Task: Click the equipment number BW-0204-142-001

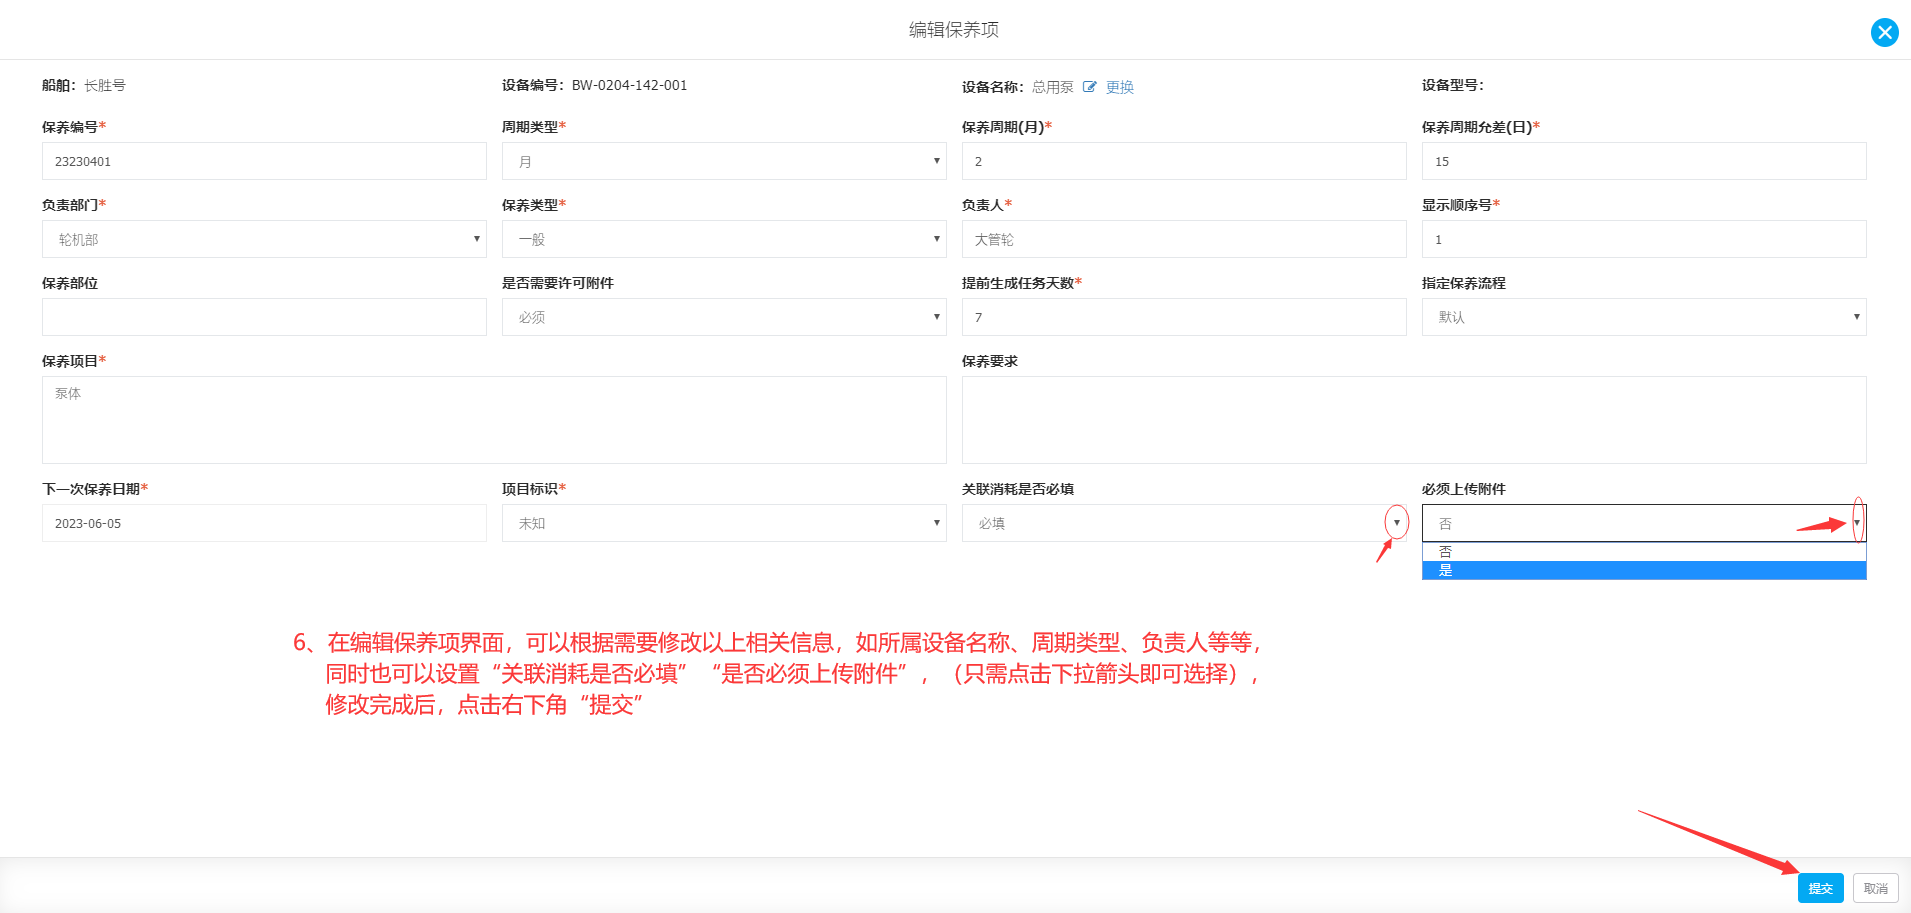Action: pos(629,86)
